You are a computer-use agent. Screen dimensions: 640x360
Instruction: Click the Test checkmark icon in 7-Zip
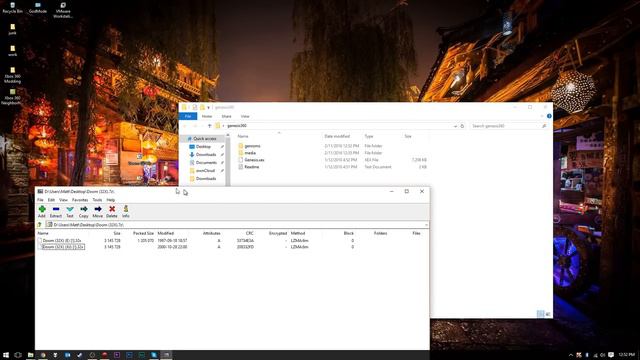(x=70, y=211)
